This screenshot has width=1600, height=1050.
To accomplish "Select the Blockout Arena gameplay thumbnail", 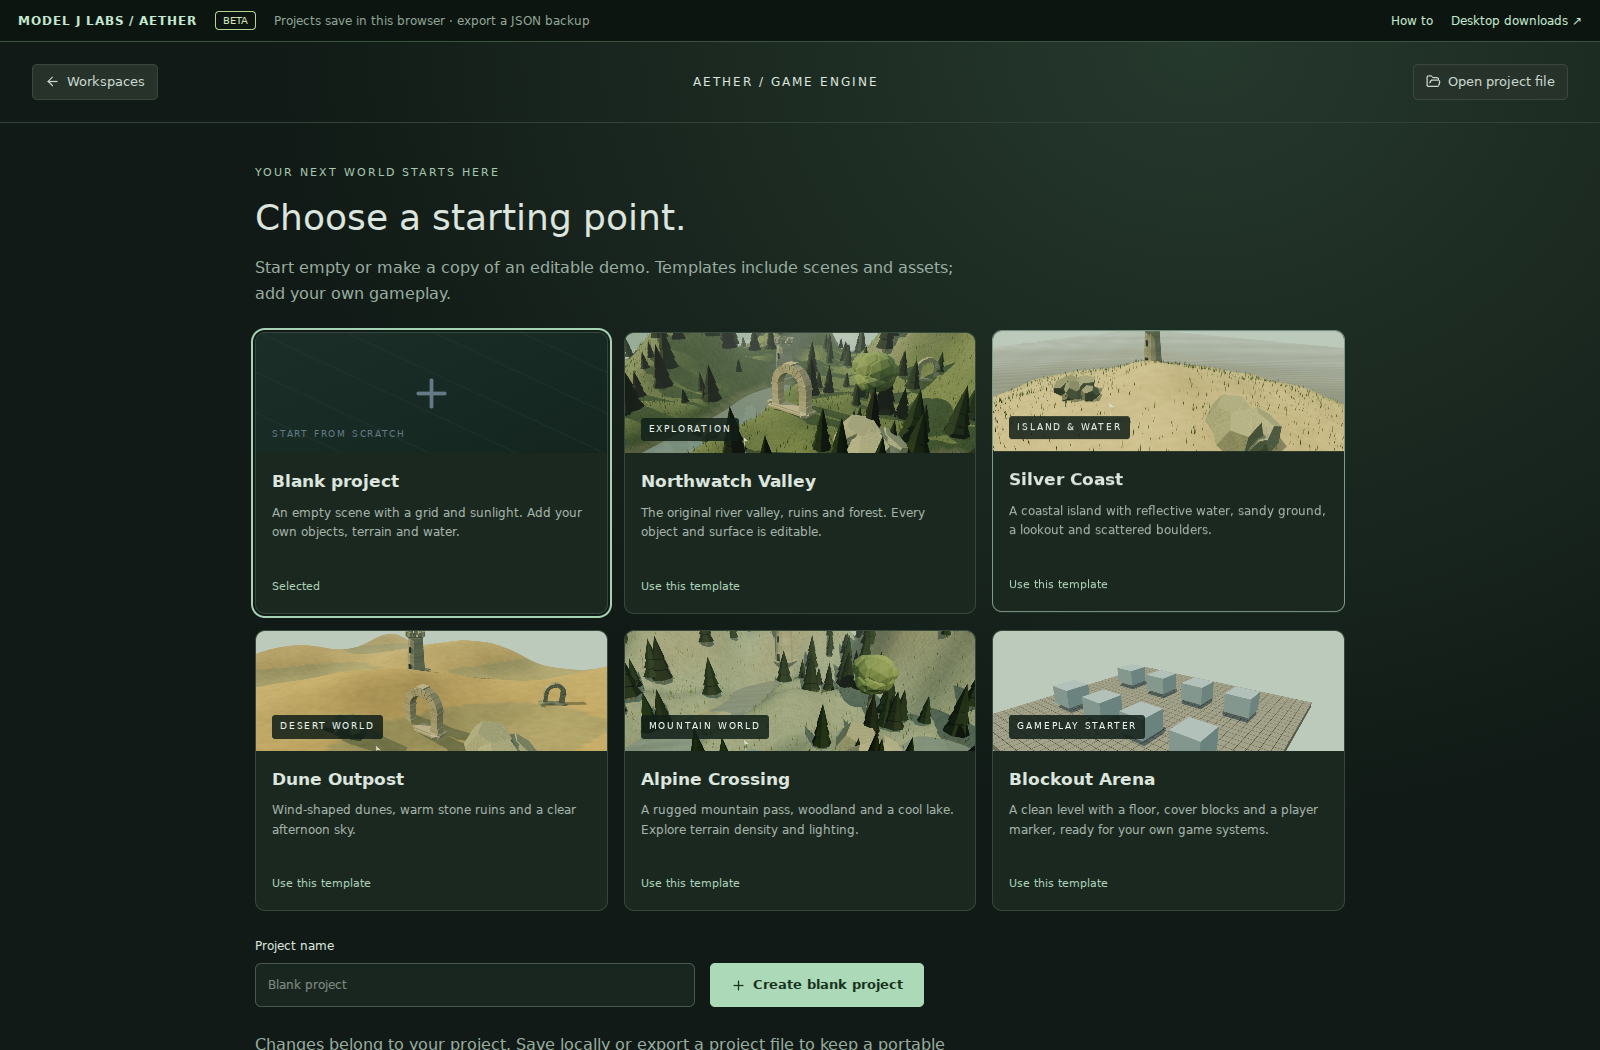I will [x=1168, y=691].
